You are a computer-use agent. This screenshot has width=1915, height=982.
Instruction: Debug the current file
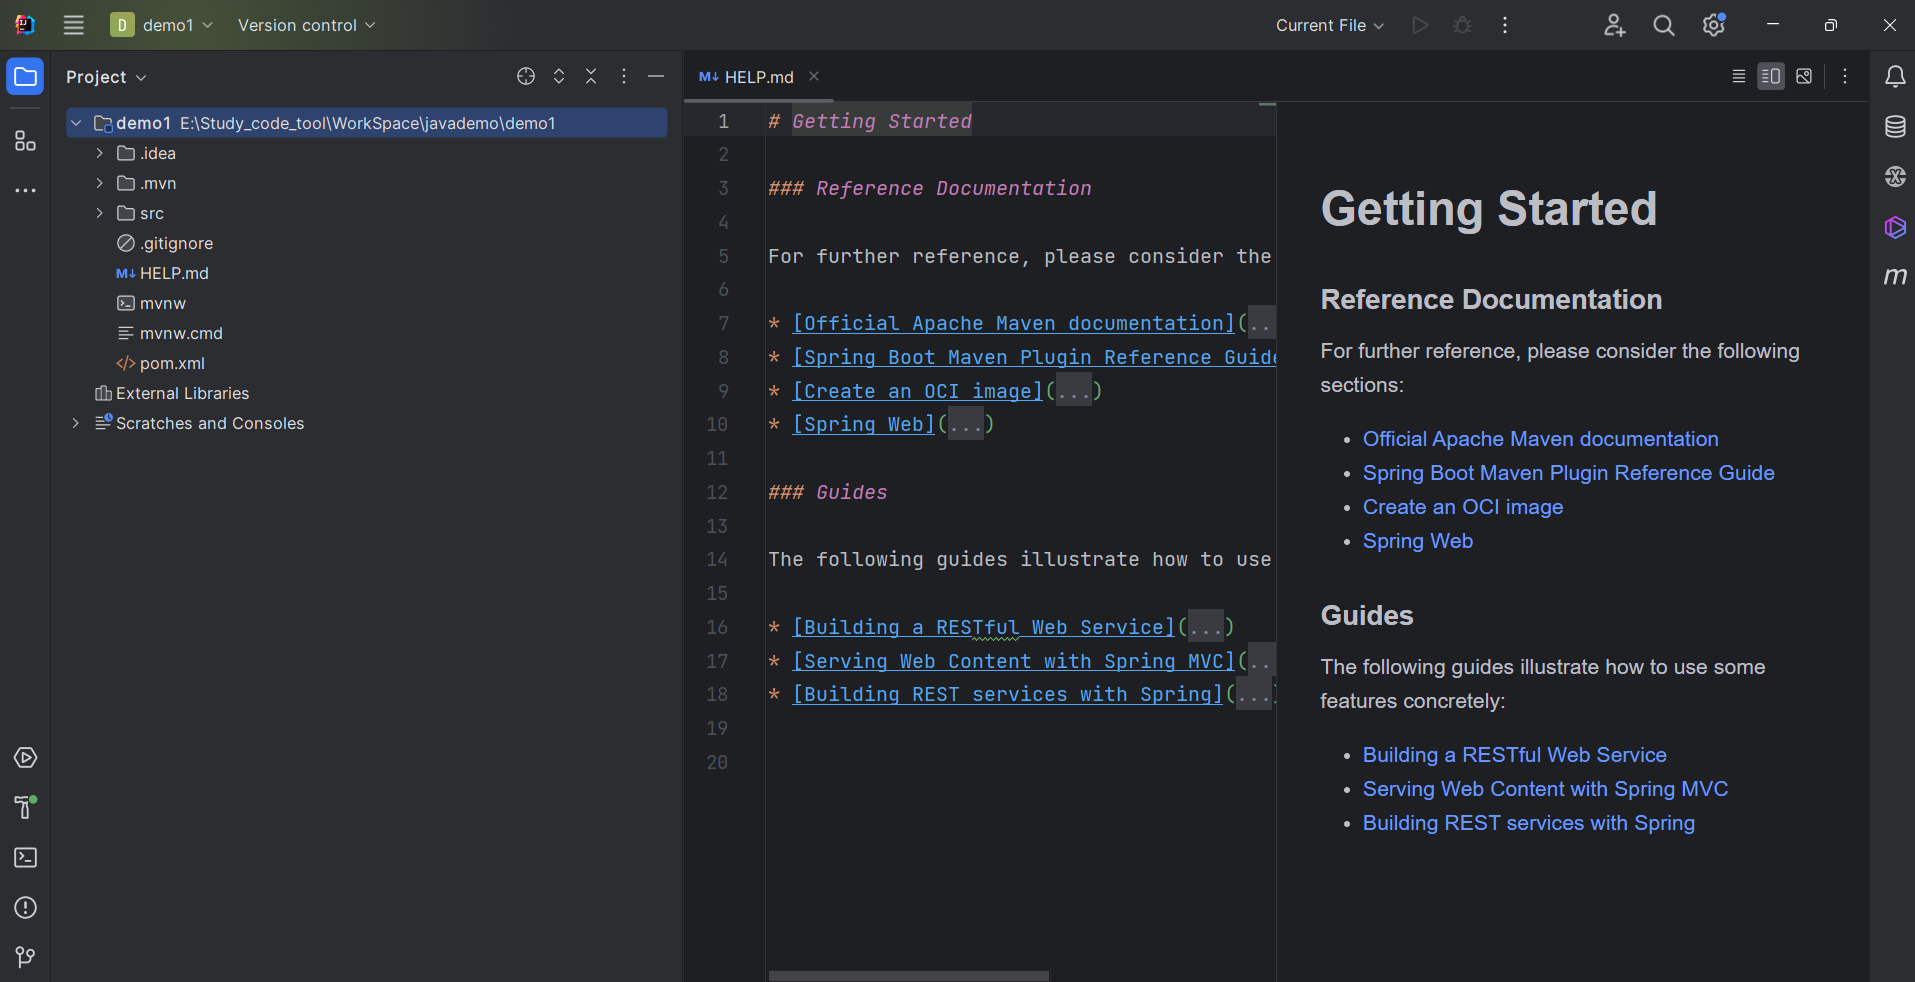(1462, 25)
